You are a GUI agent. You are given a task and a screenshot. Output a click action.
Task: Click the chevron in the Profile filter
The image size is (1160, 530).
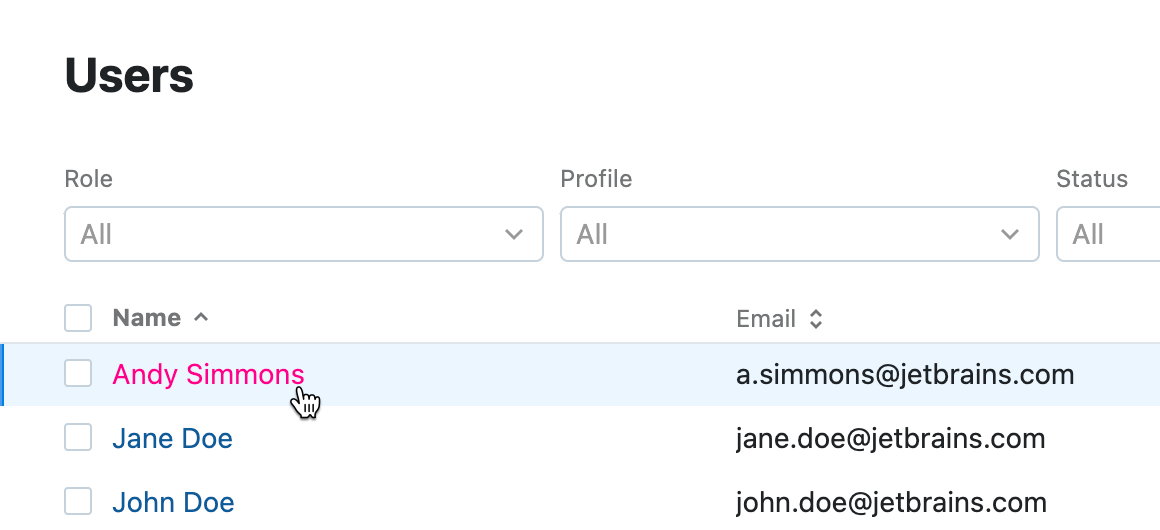click(x=1010, y=235)
